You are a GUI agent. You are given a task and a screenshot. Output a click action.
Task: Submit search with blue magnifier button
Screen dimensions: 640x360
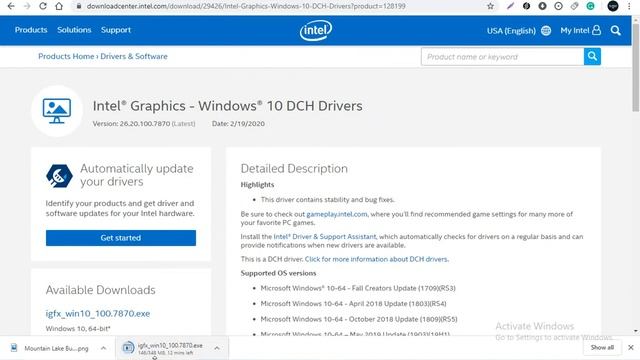click(x=592, y=56)
